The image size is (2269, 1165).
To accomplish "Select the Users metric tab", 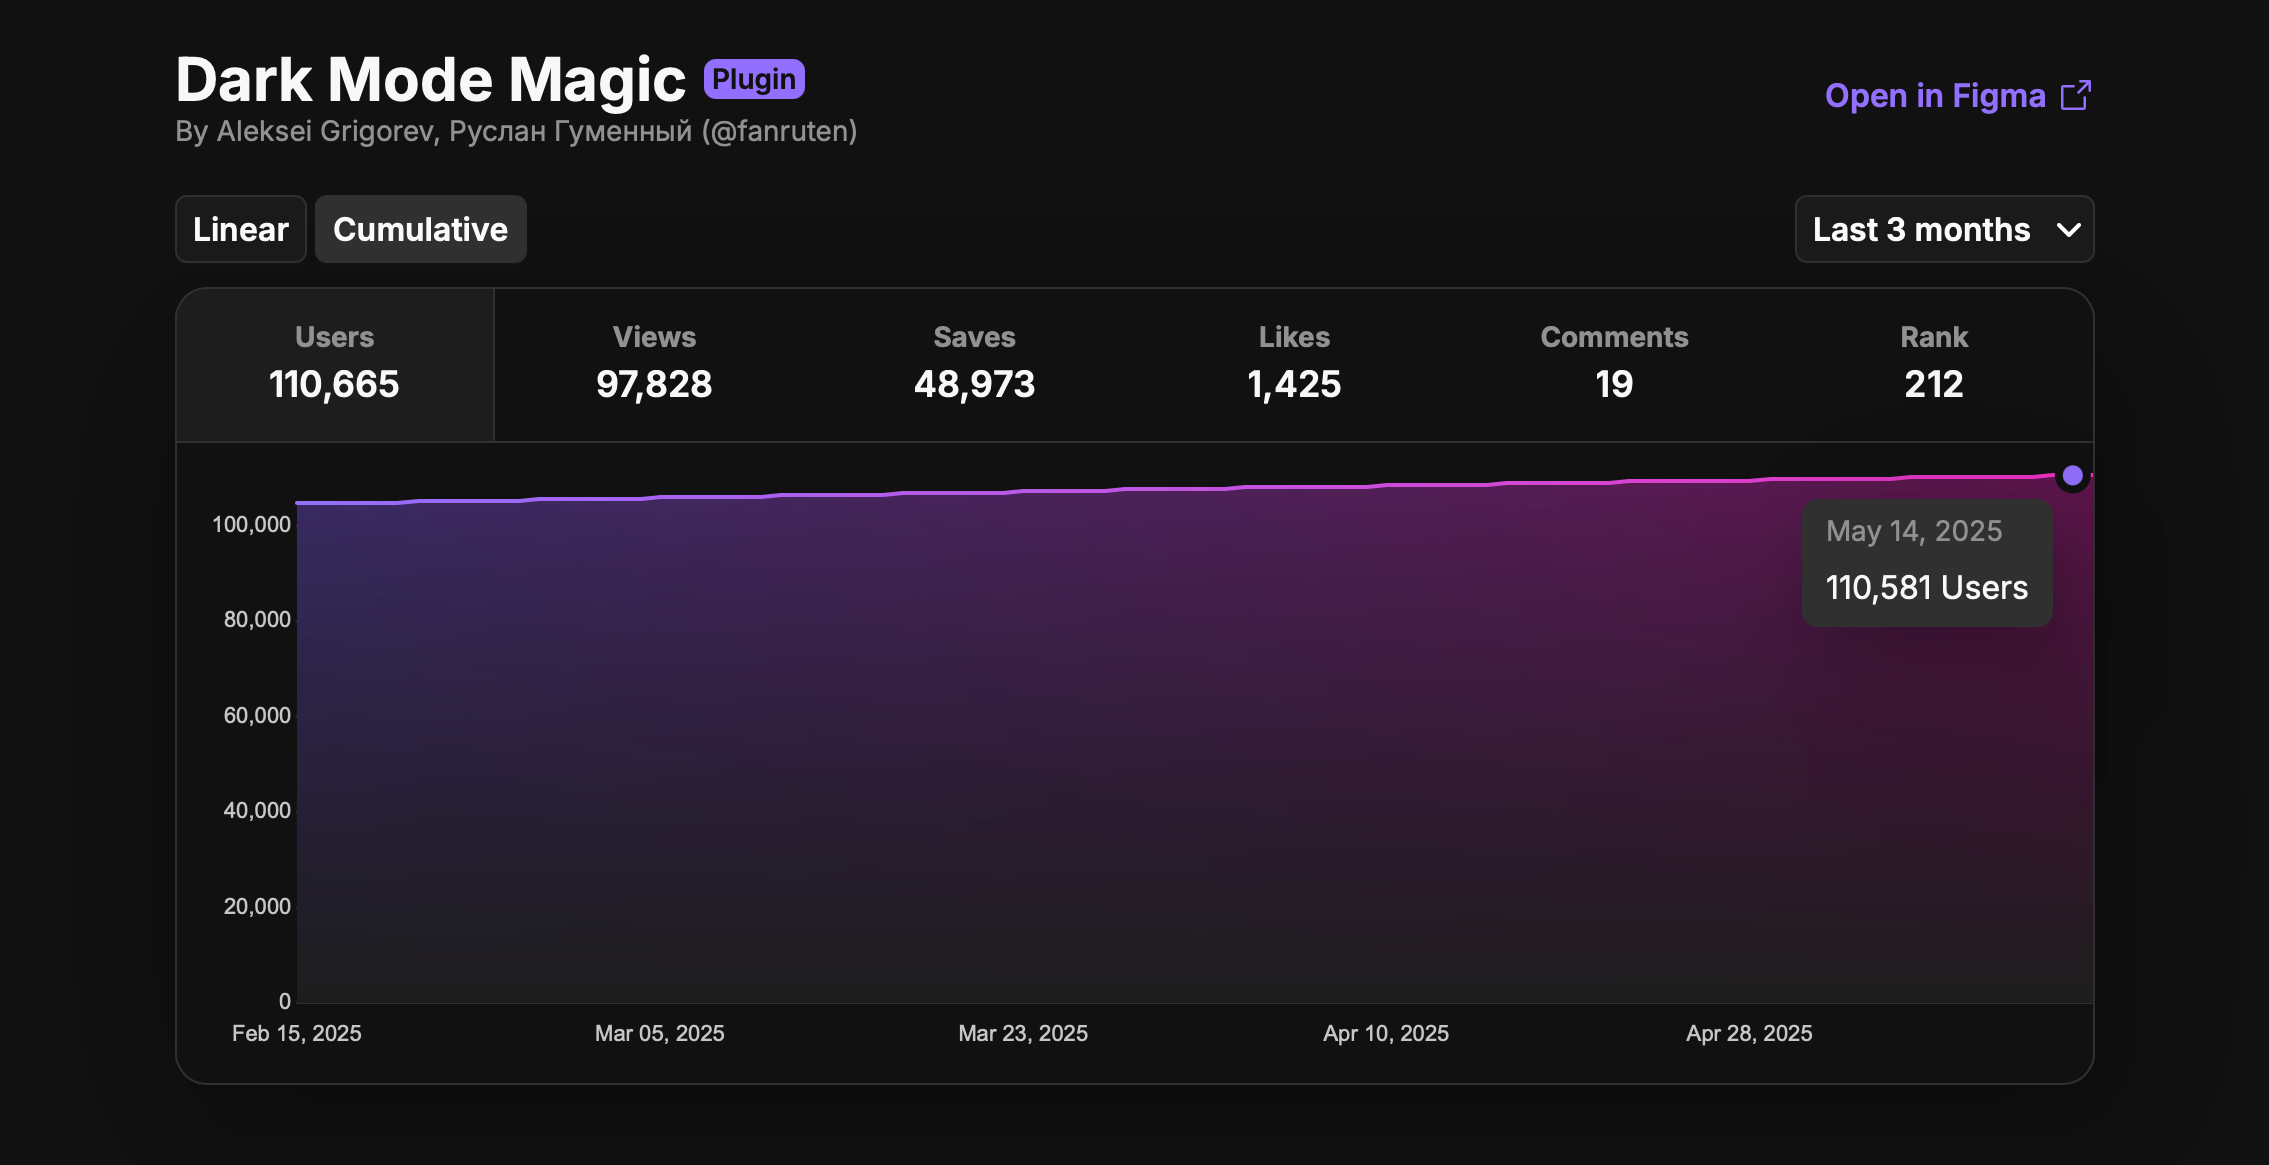I will (335, 365).
